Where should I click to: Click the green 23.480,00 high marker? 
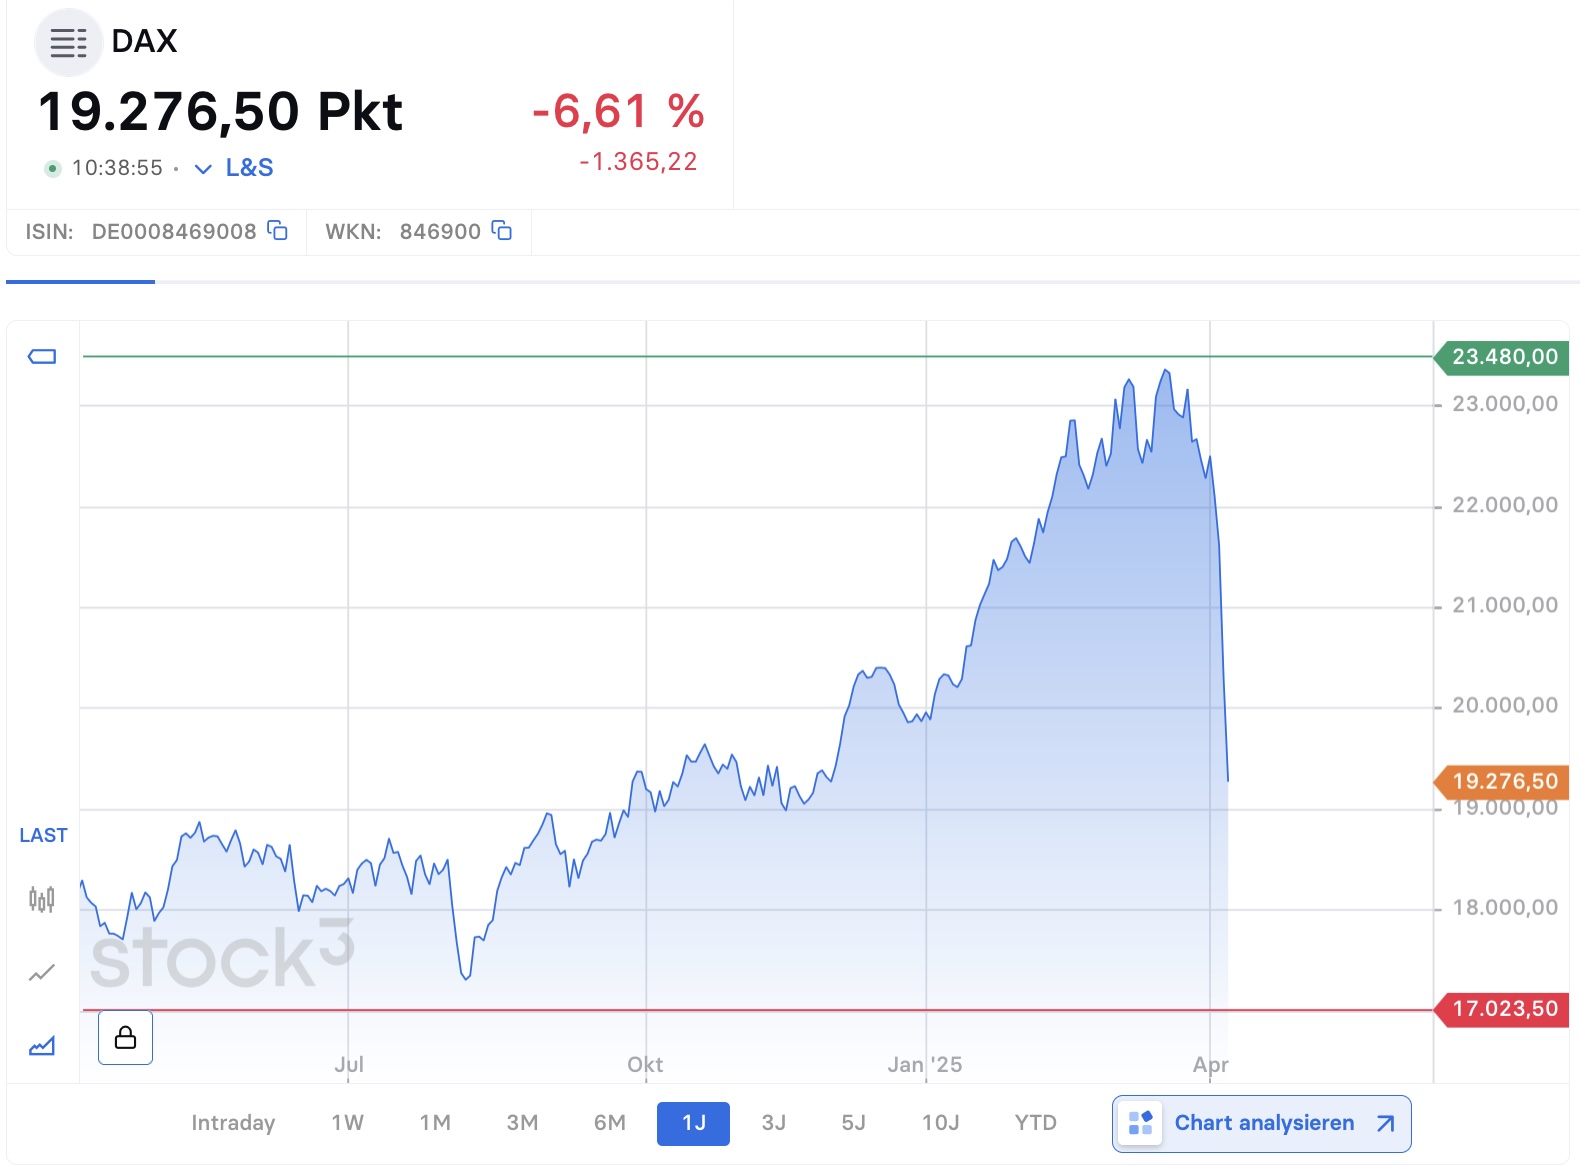(x=1502, y=357)
